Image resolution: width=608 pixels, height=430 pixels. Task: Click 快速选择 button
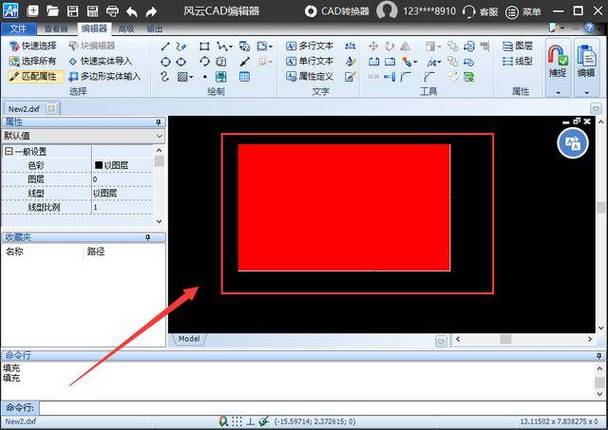[33, 46]
